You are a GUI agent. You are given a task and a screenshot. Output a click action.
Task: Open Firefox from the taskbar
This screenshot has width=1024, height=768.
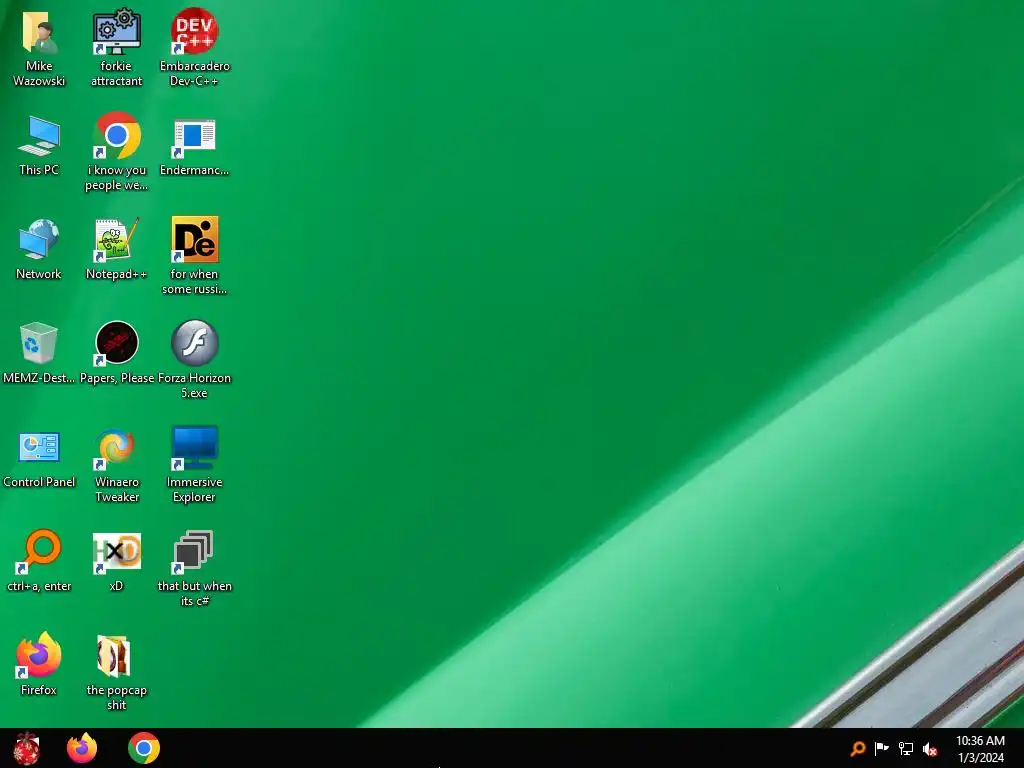tap(82, 748)
